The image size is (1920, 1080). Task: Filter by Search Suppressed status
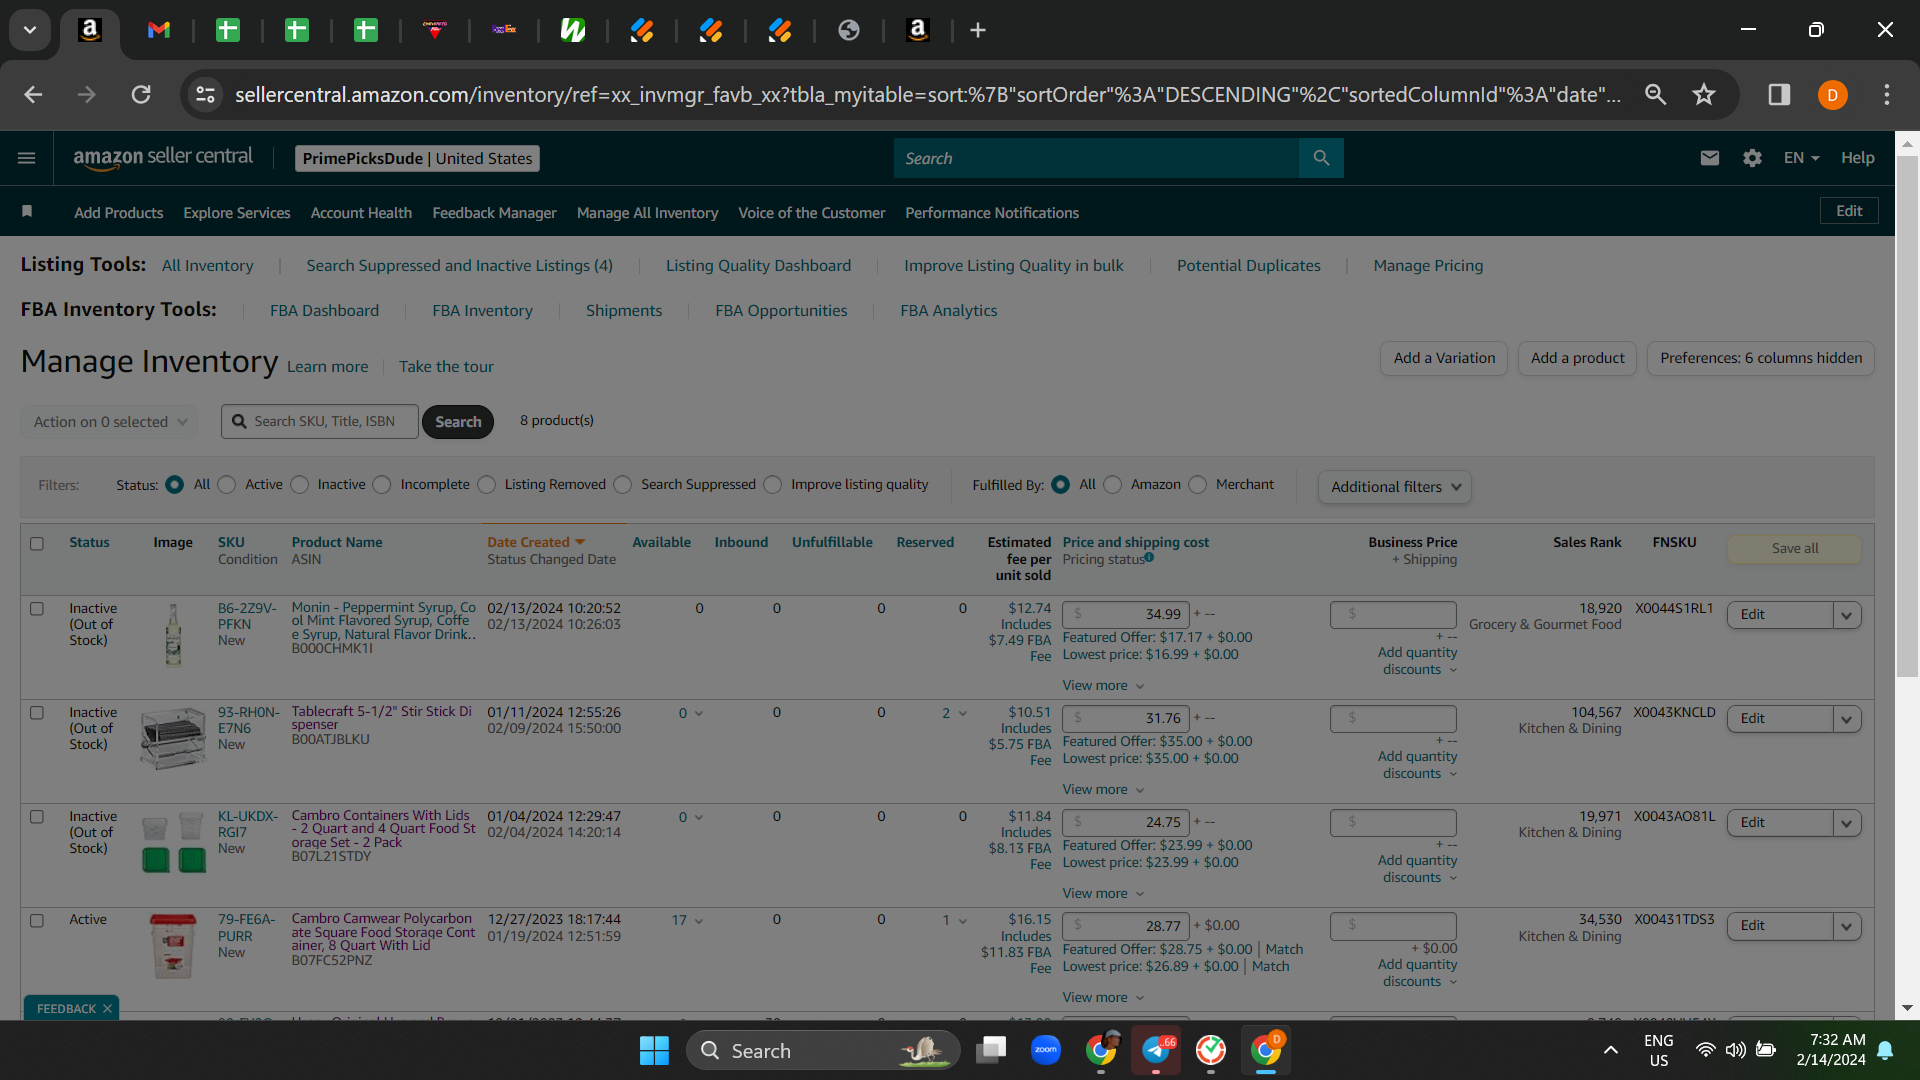point(623,485)
